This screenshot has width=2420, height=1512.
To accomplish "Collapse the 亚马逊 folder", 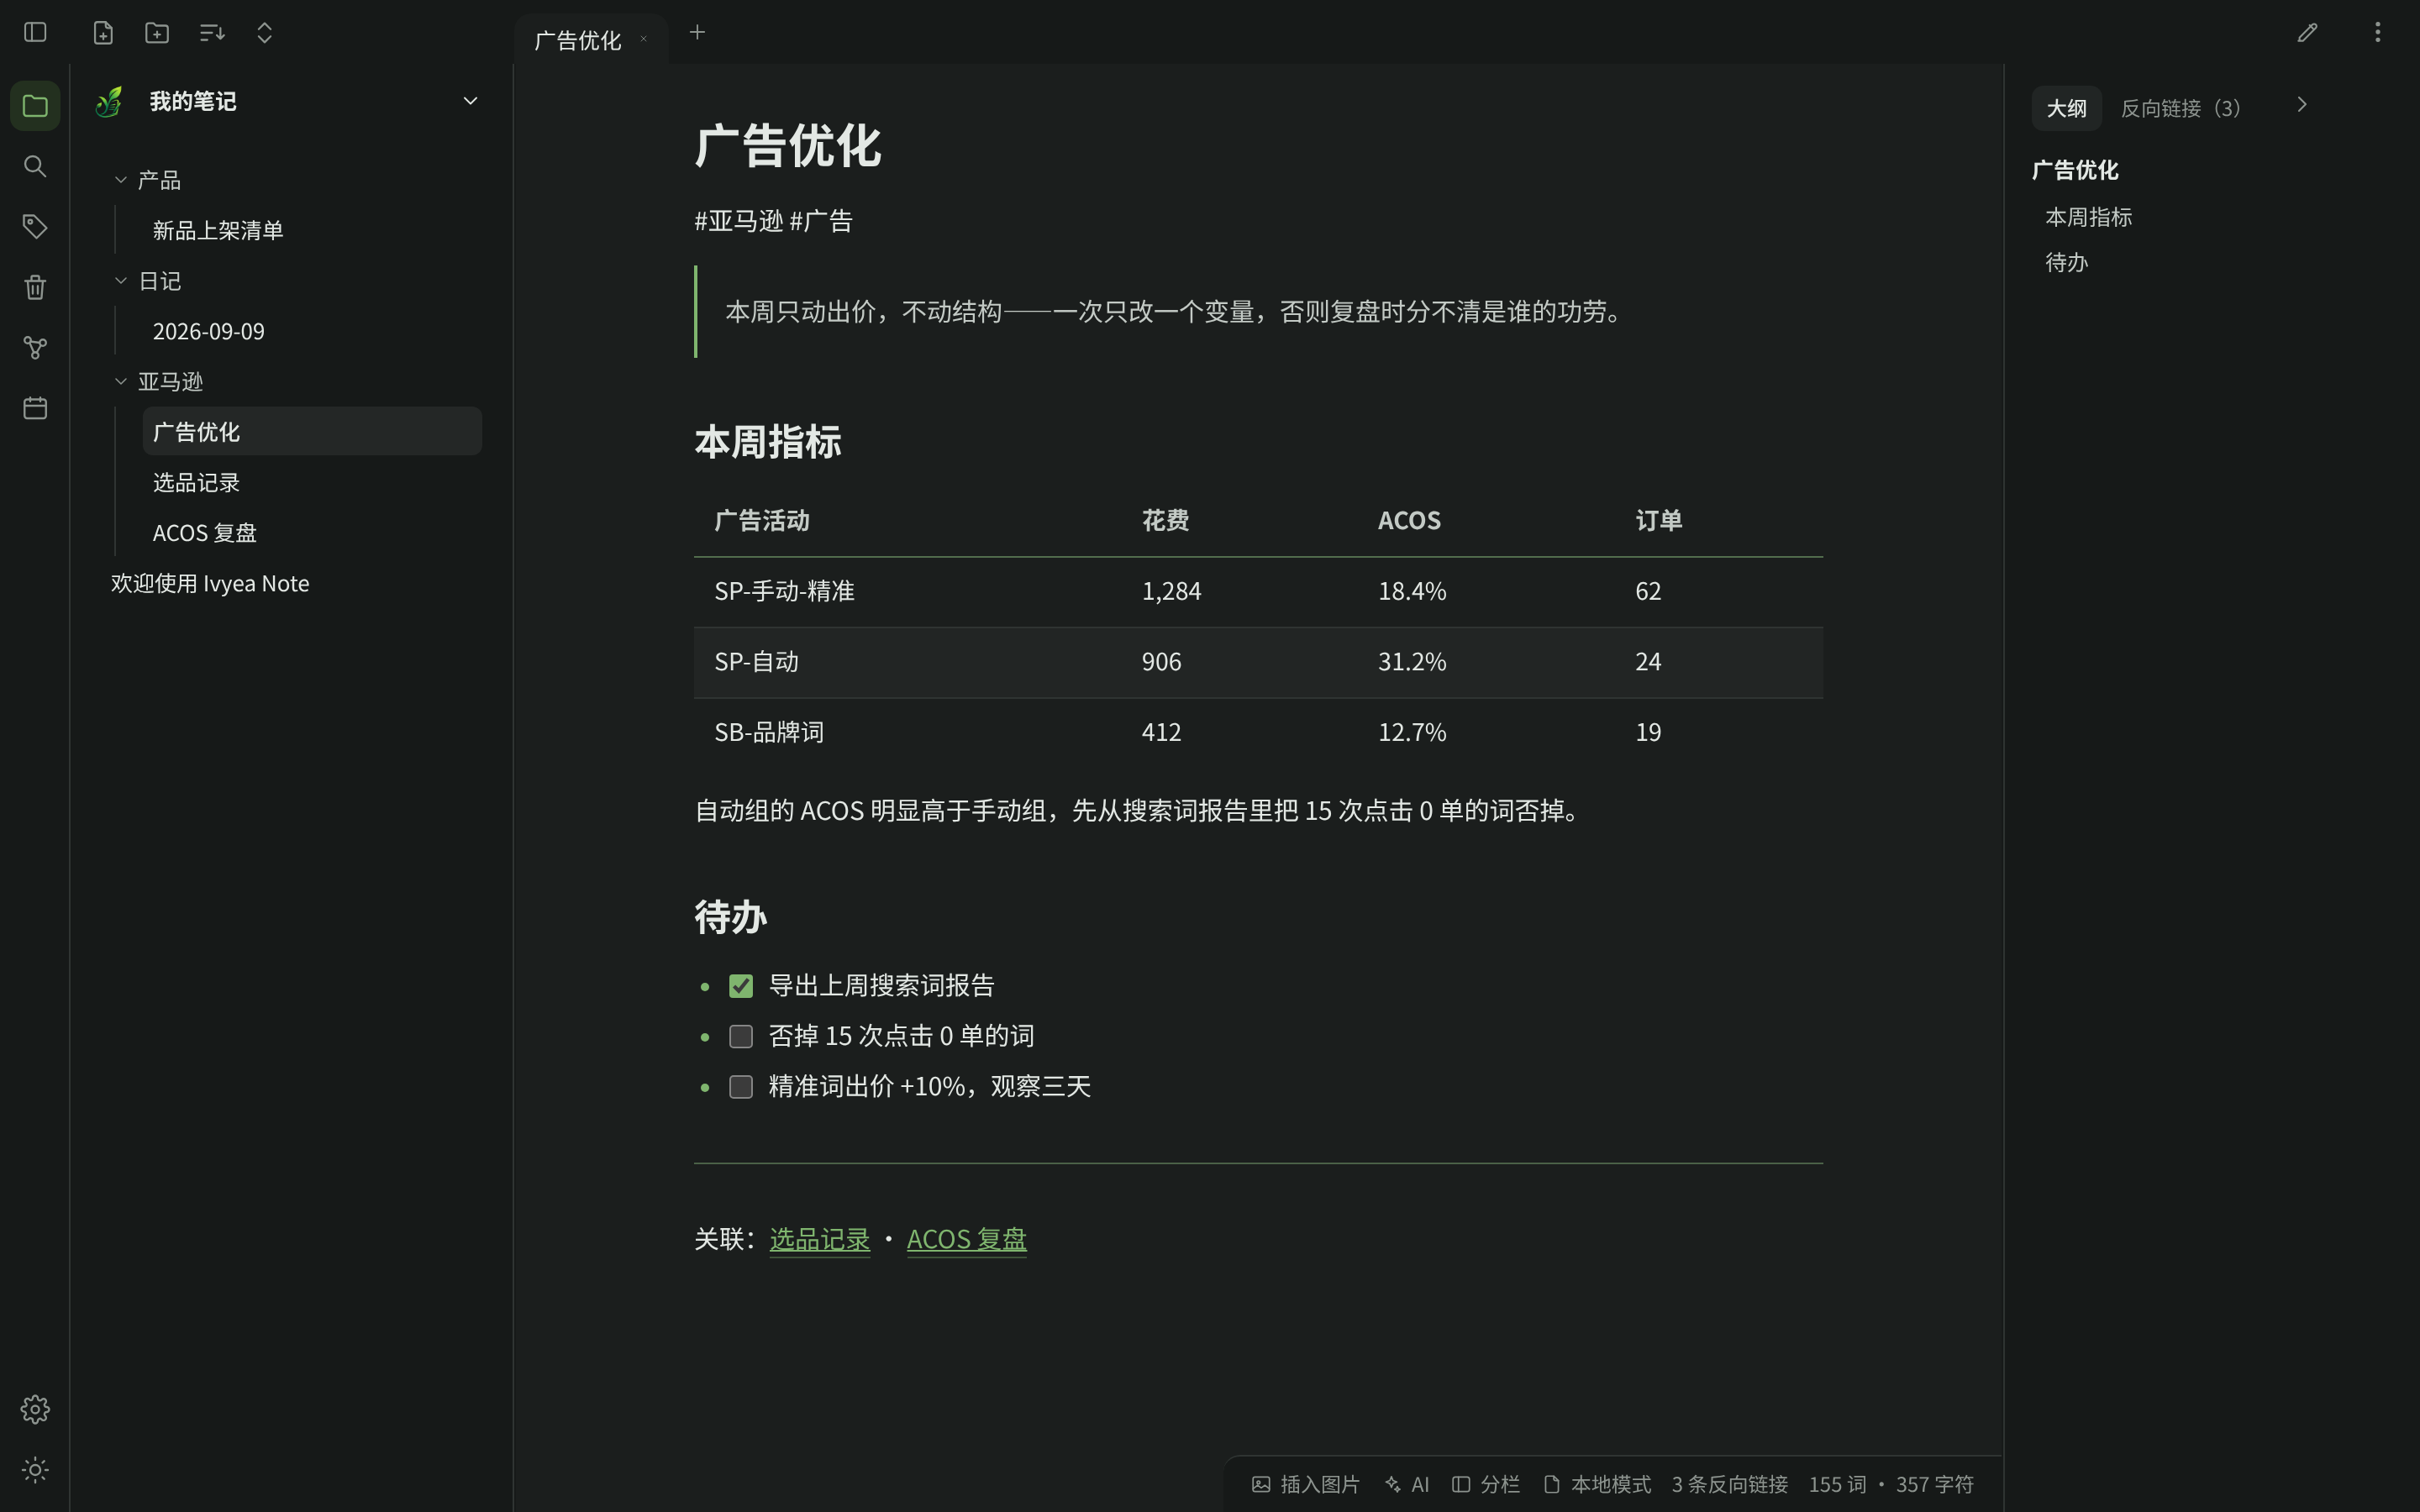I will coord(121,382).
